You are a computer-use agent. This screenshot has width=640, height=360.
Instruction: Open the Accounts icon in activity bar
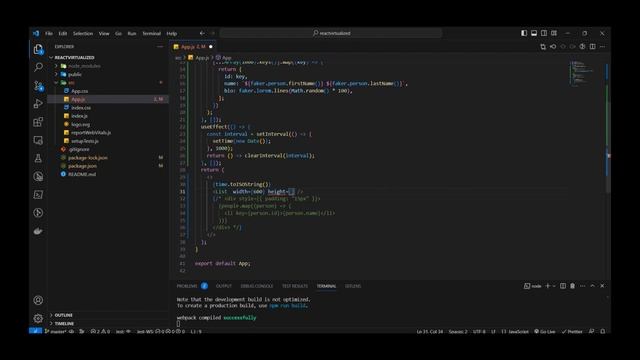coord(38,300)
